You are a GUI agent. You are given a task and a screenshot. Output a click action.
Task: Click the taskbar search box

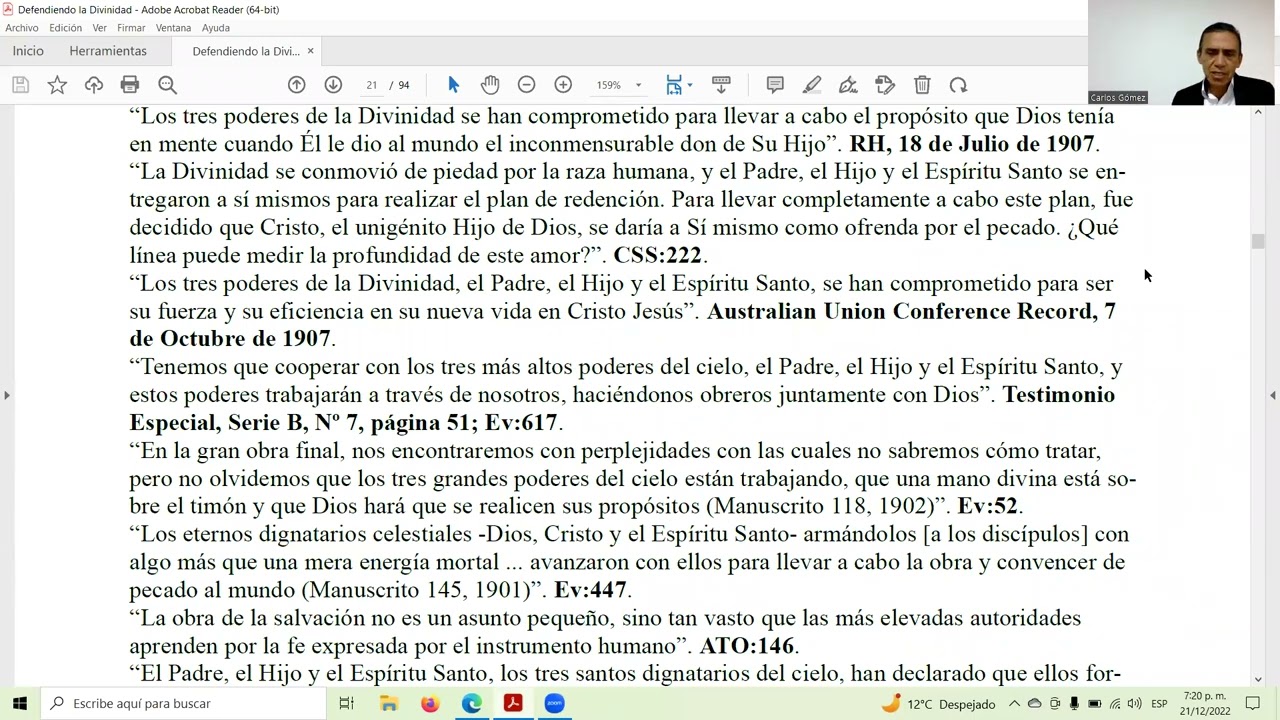point(184,704)
